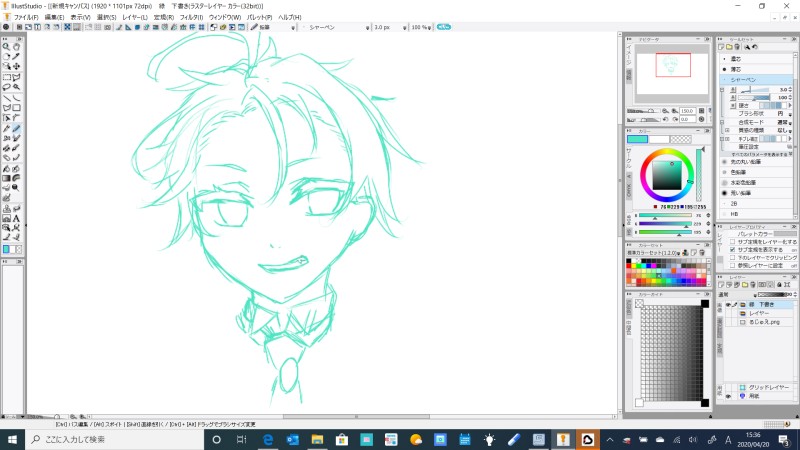Click the red R channel slider
Image resolution: width=800 pixels, height=450 pixels.
666,215
